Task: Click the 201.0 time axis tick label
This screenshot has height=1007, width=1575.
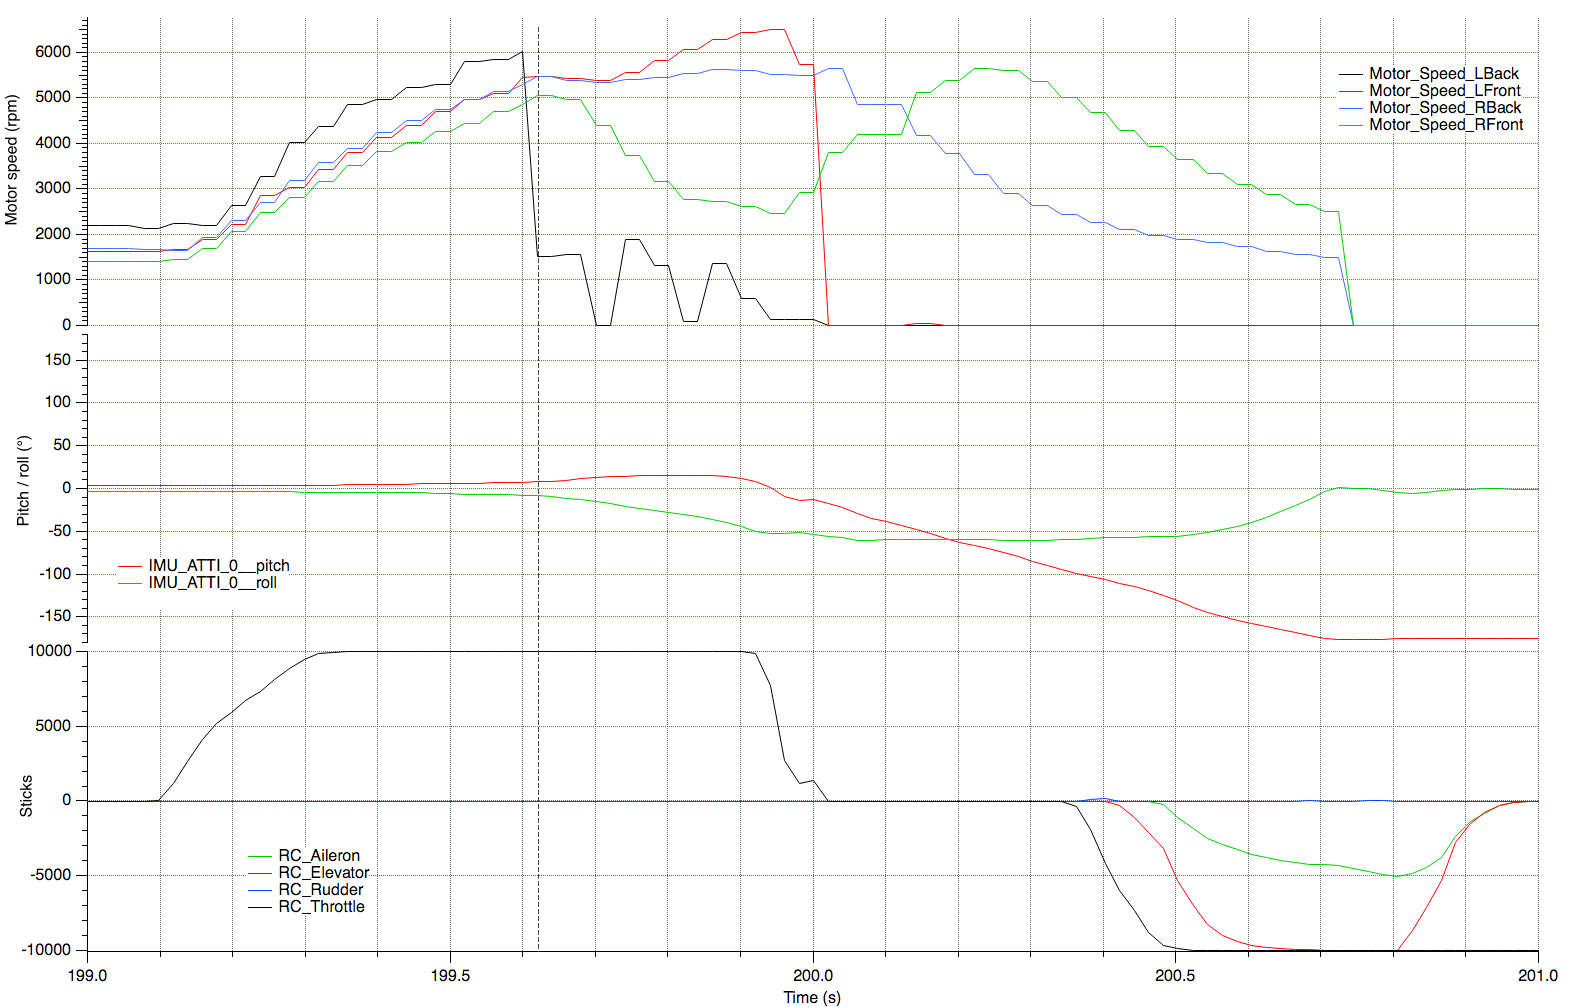Action: [x=1538, y=975]
